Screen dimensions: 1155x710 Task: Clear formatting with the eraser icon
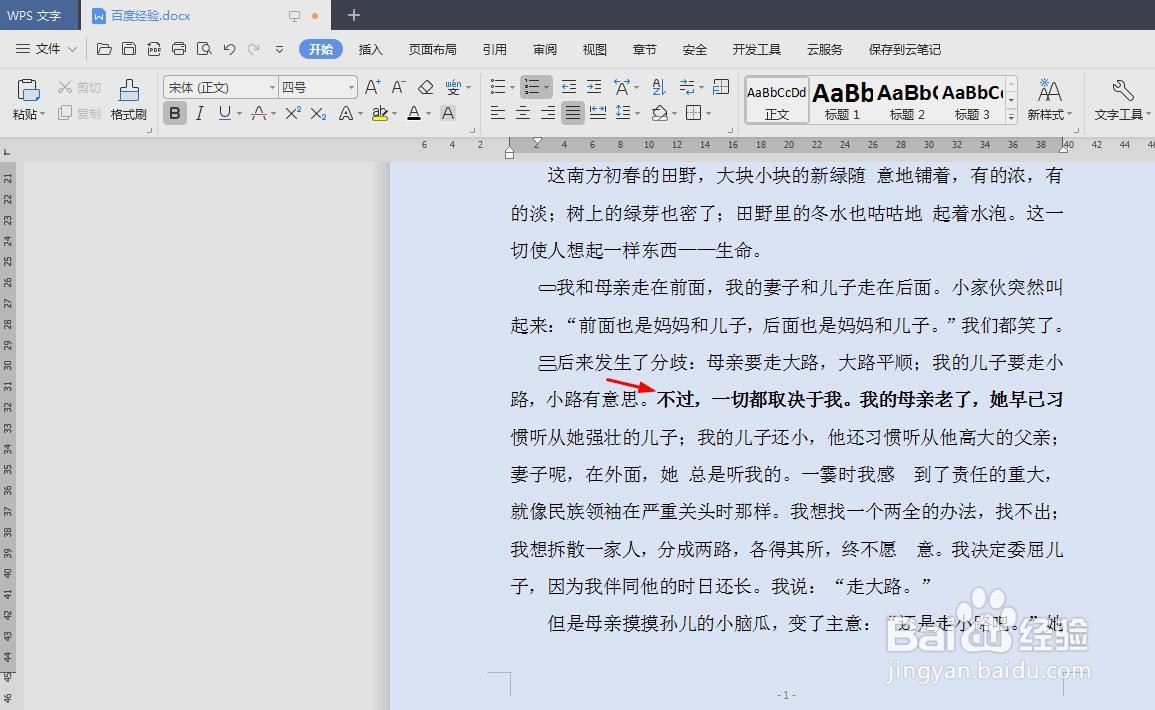[425, 87]
